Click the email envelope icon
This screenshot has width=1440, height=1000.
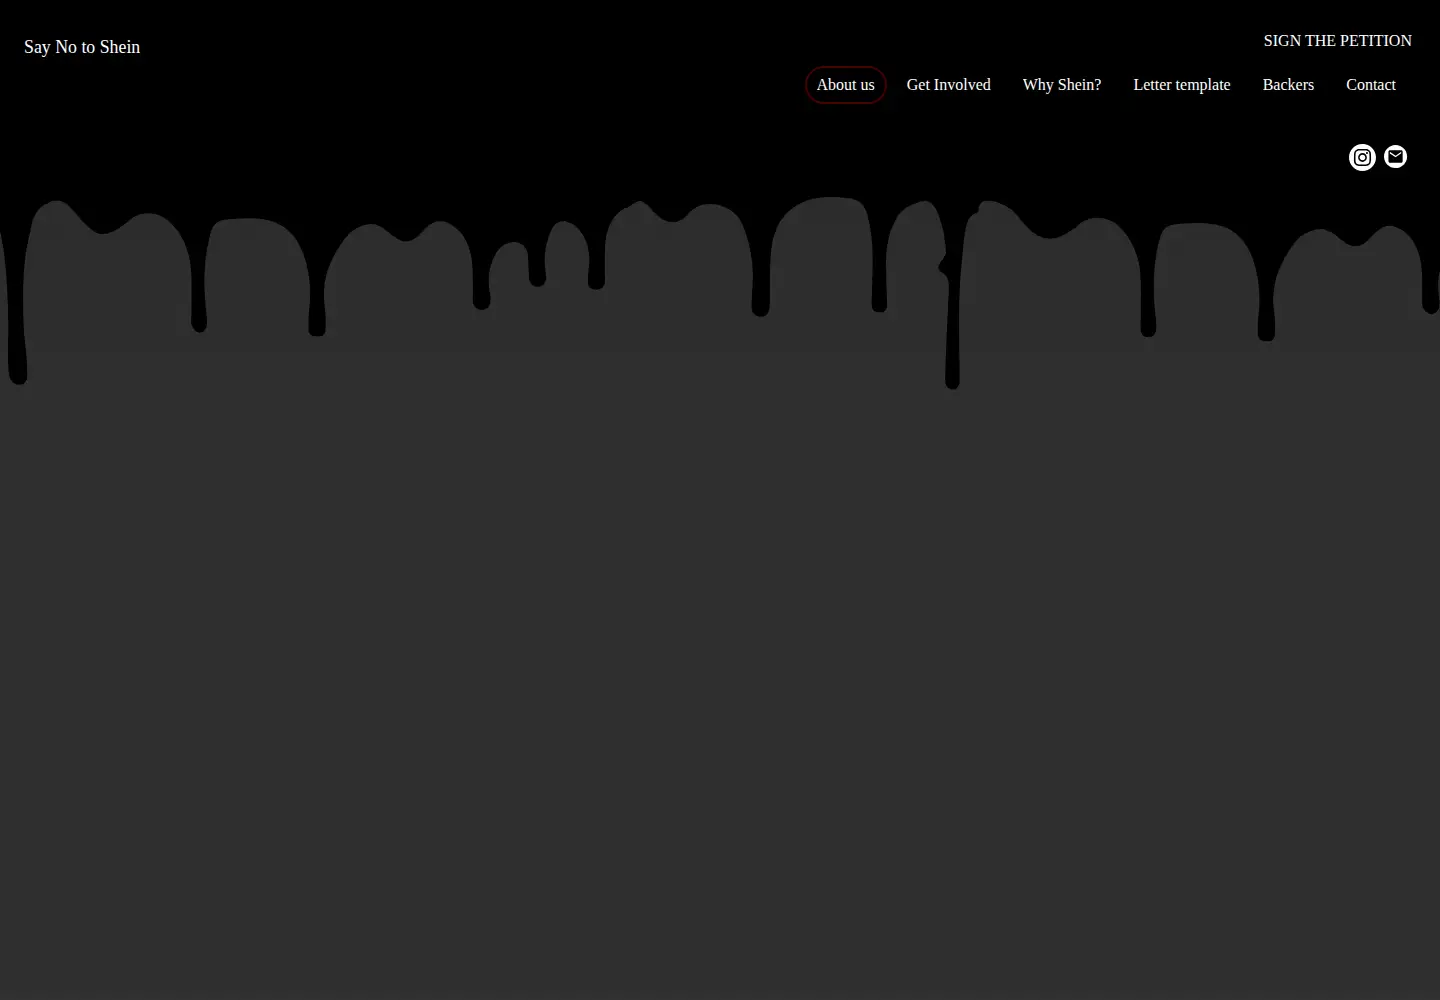click(x=1395, y=157)
